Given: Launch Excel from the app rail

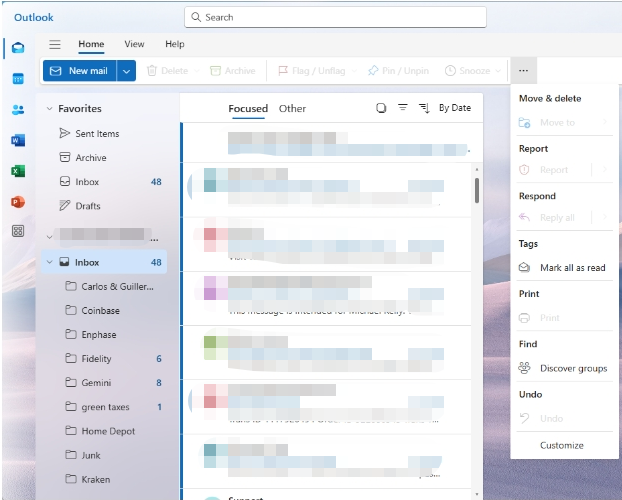Looking at the screenshot, I should click(18, 171).
